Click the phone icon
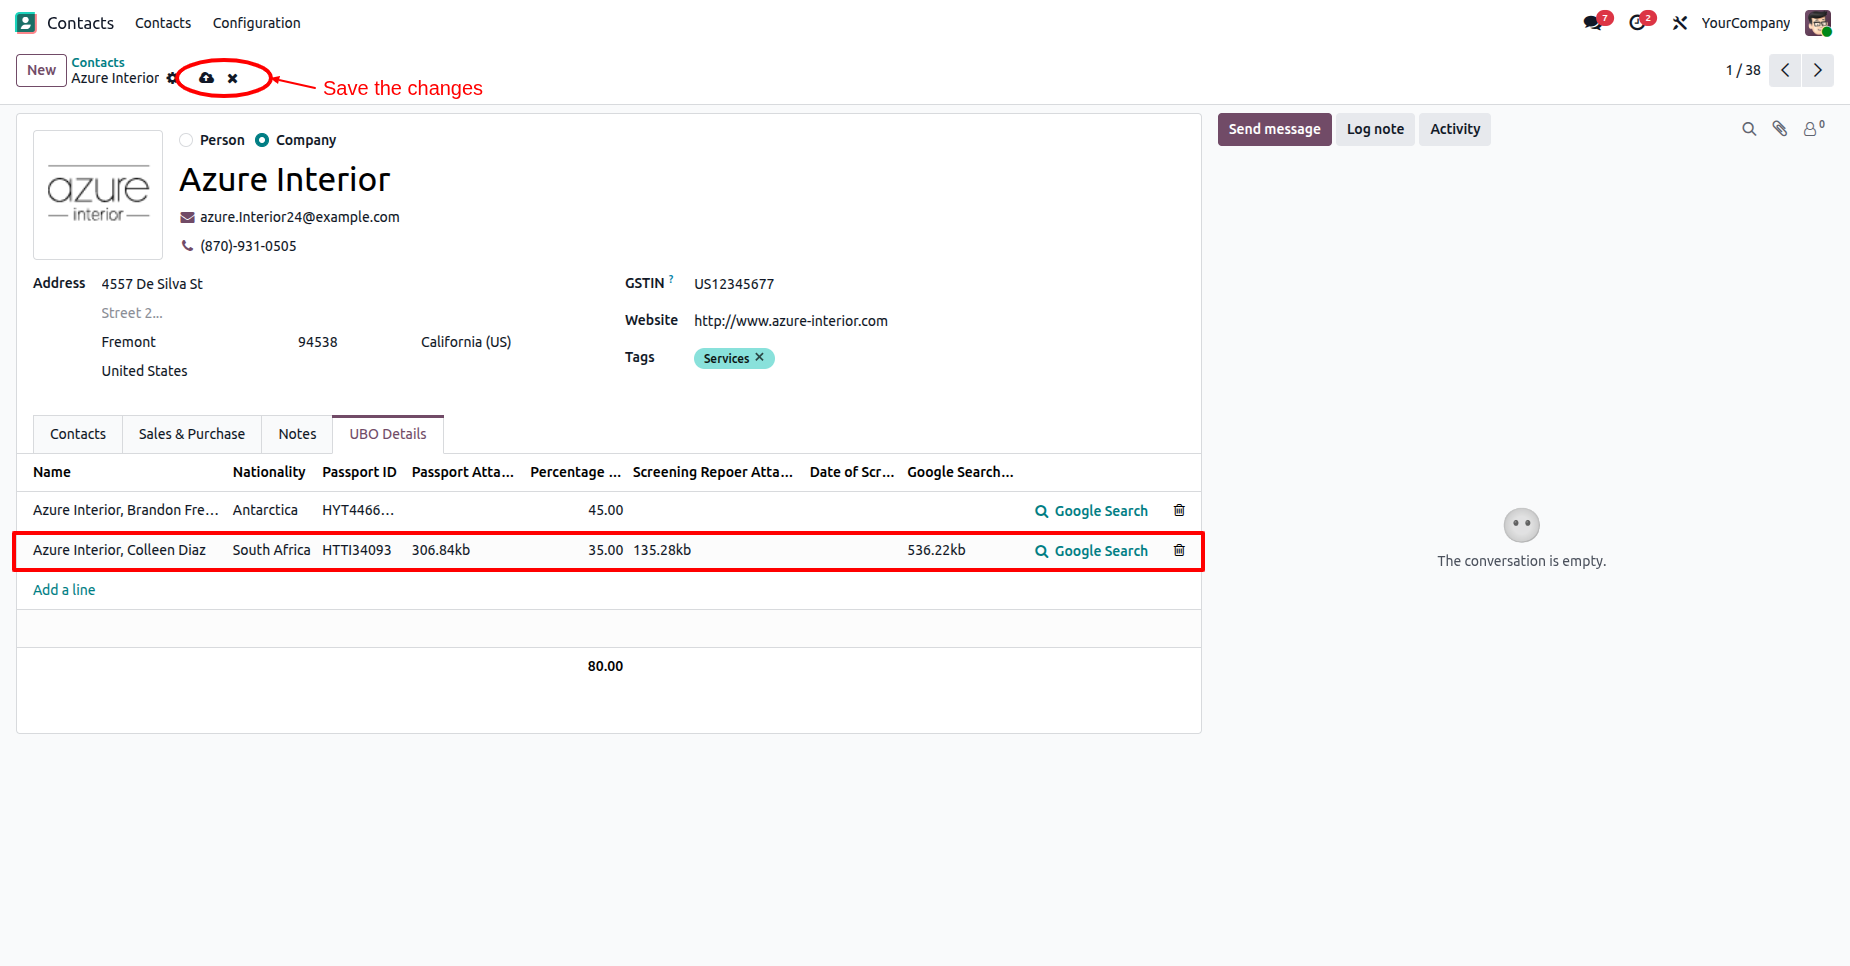The width and height of the screenshot is (1850, 966). click(187, 246)
